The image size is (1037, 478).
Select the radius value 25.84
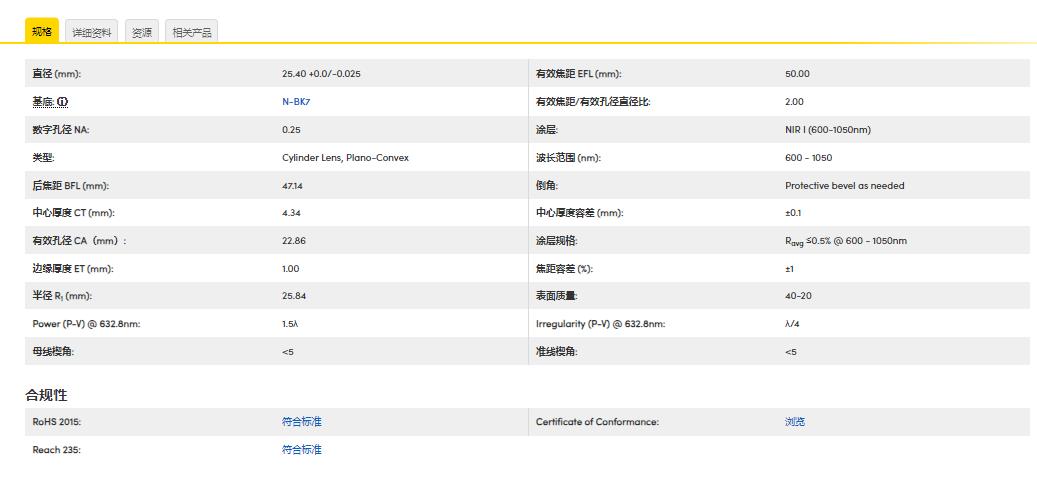294,296
